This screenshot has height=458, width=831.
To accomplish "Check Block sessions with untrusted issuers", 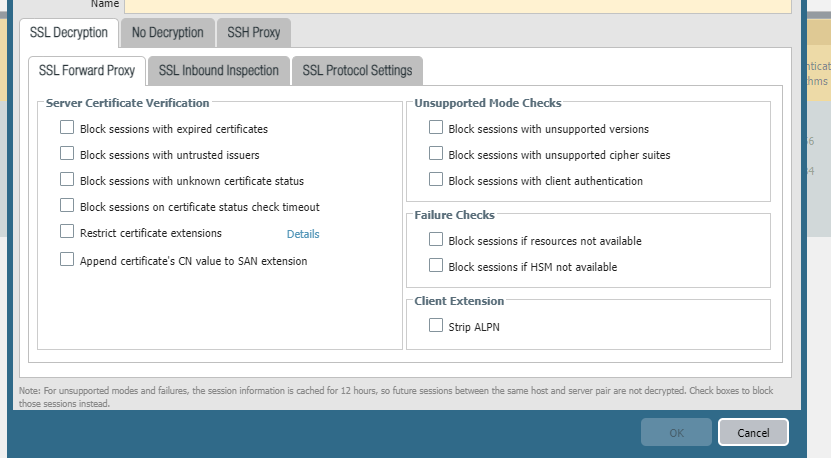I will (67, 154).
